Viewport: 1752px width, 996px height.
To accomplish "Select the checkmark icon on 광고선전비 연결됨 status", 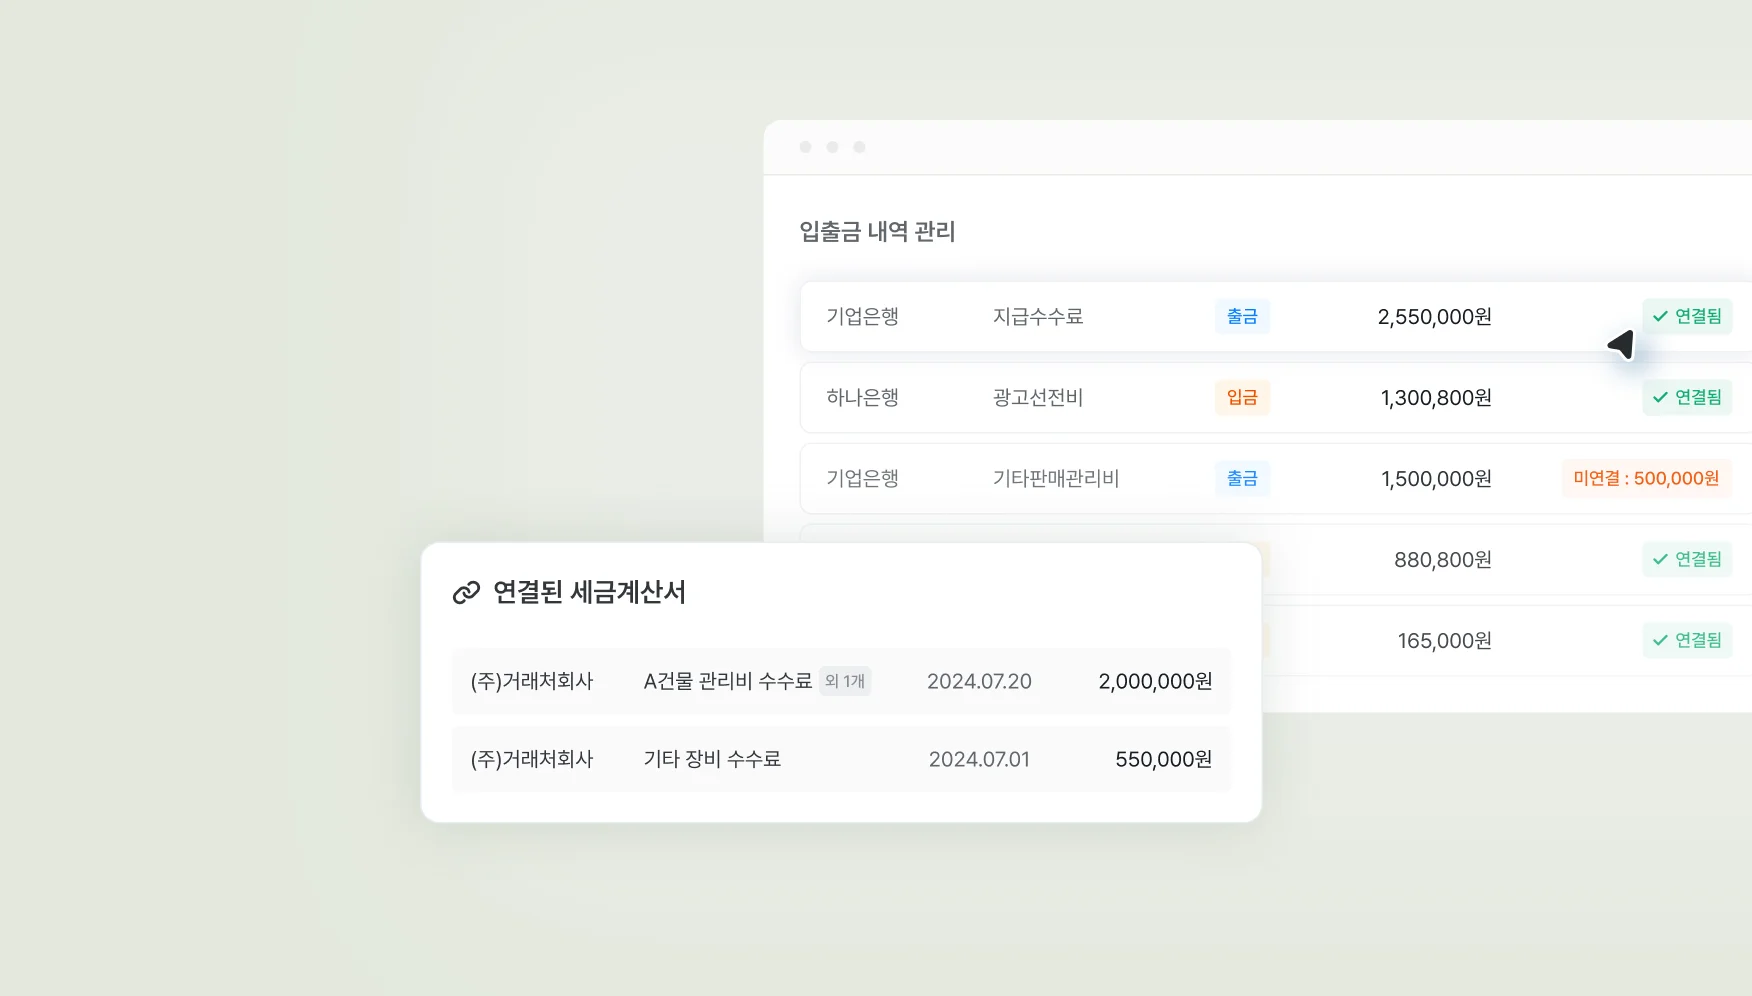I will (1660, 397).
